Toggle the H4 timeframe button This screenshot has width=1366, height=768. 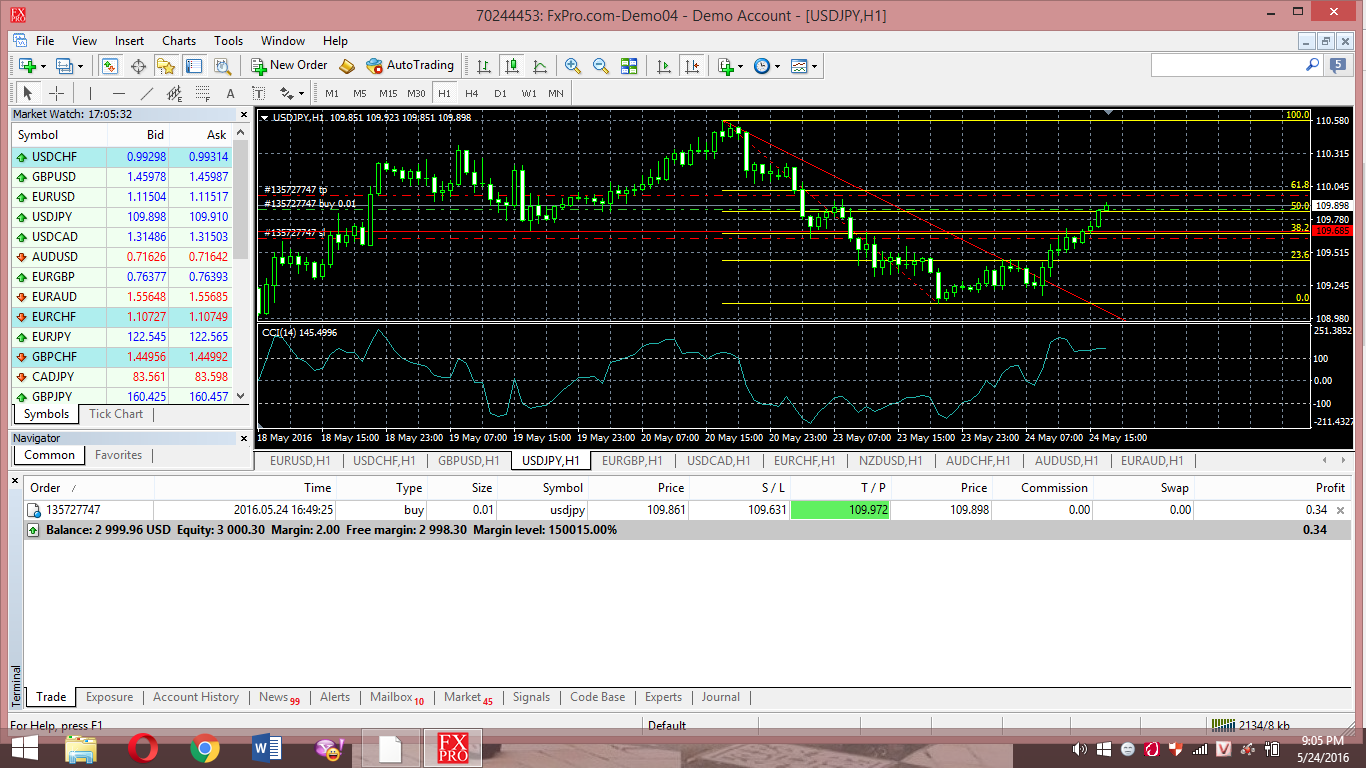(x=472, y=93)
